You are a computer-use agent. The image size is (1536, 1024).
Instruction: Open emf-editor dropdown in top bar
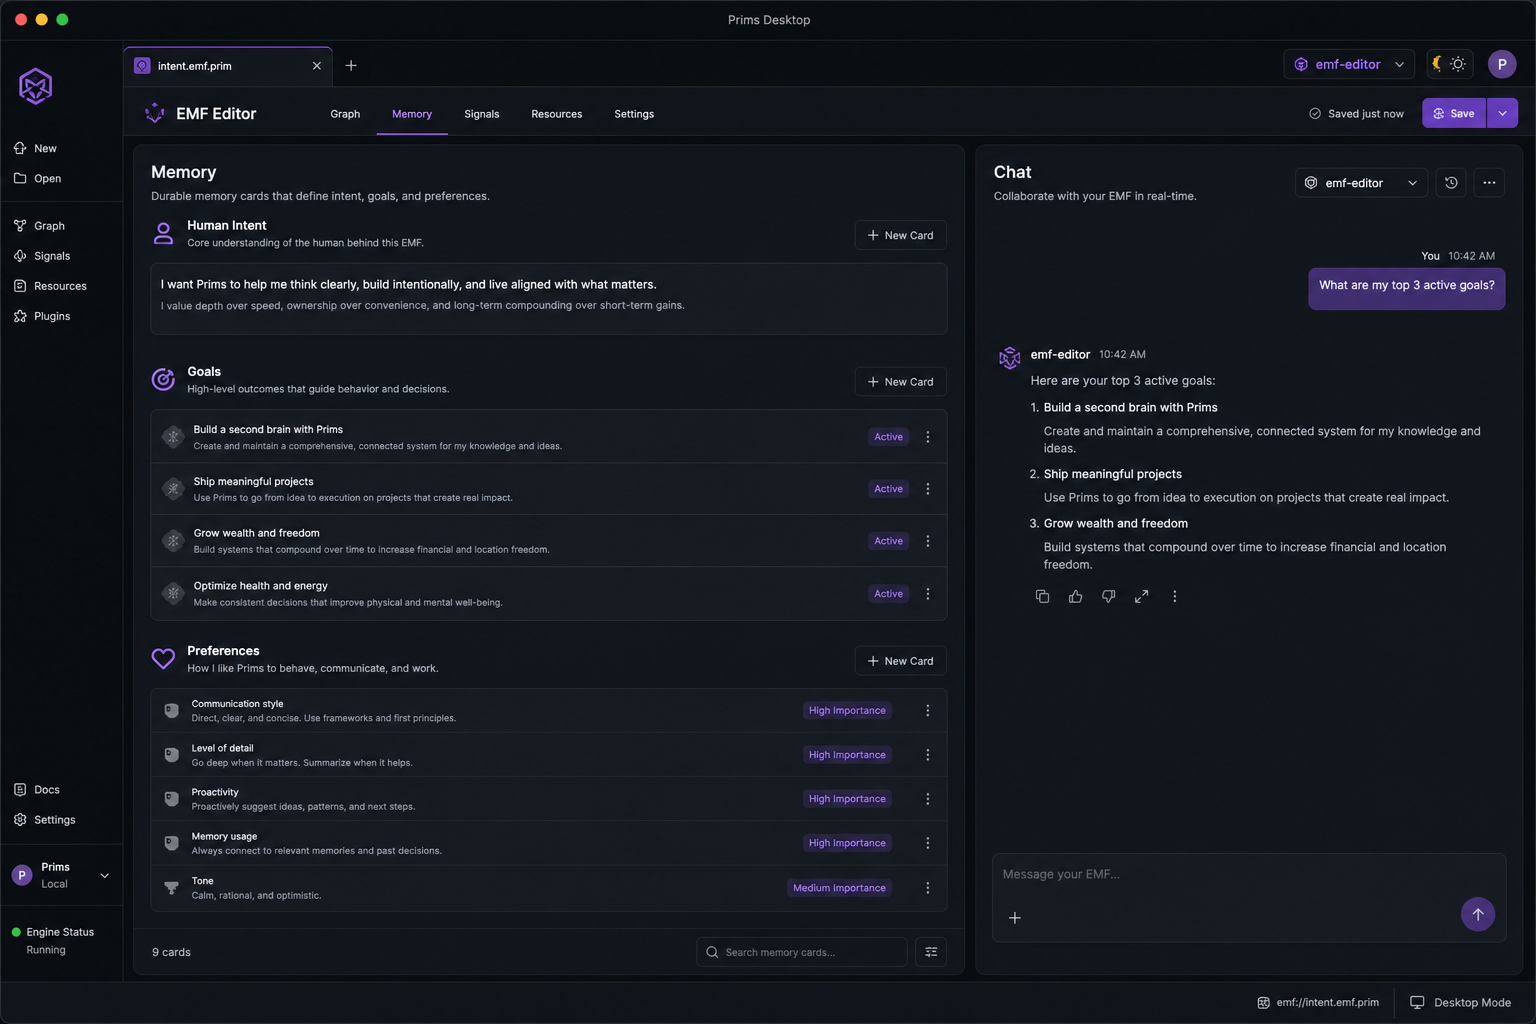coord(1349,64)
